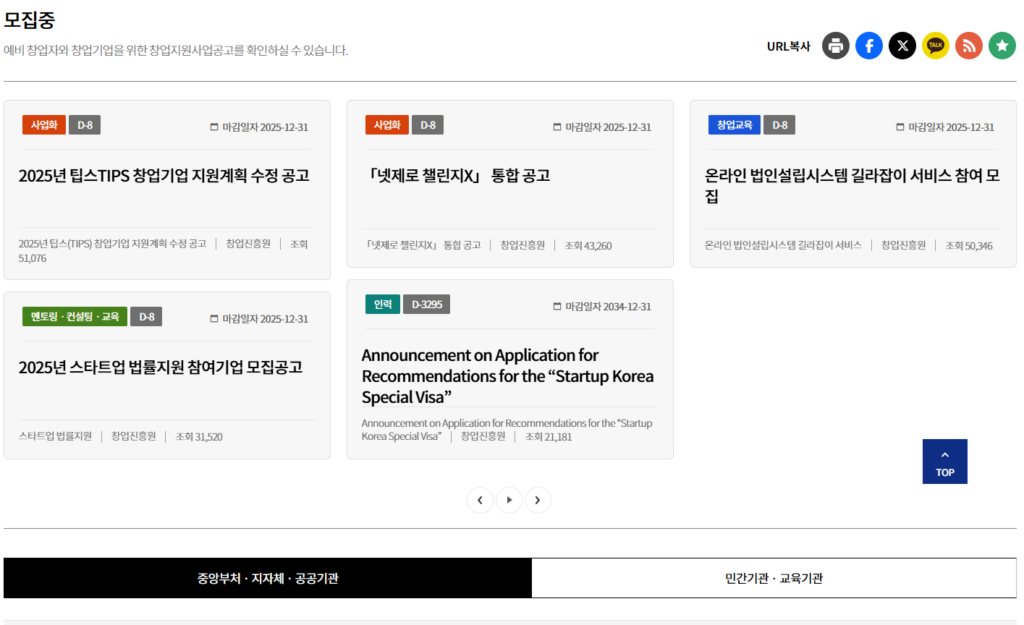
Task: Switch to the 민간기관·교육기관 tab
Action: [774, 578]
